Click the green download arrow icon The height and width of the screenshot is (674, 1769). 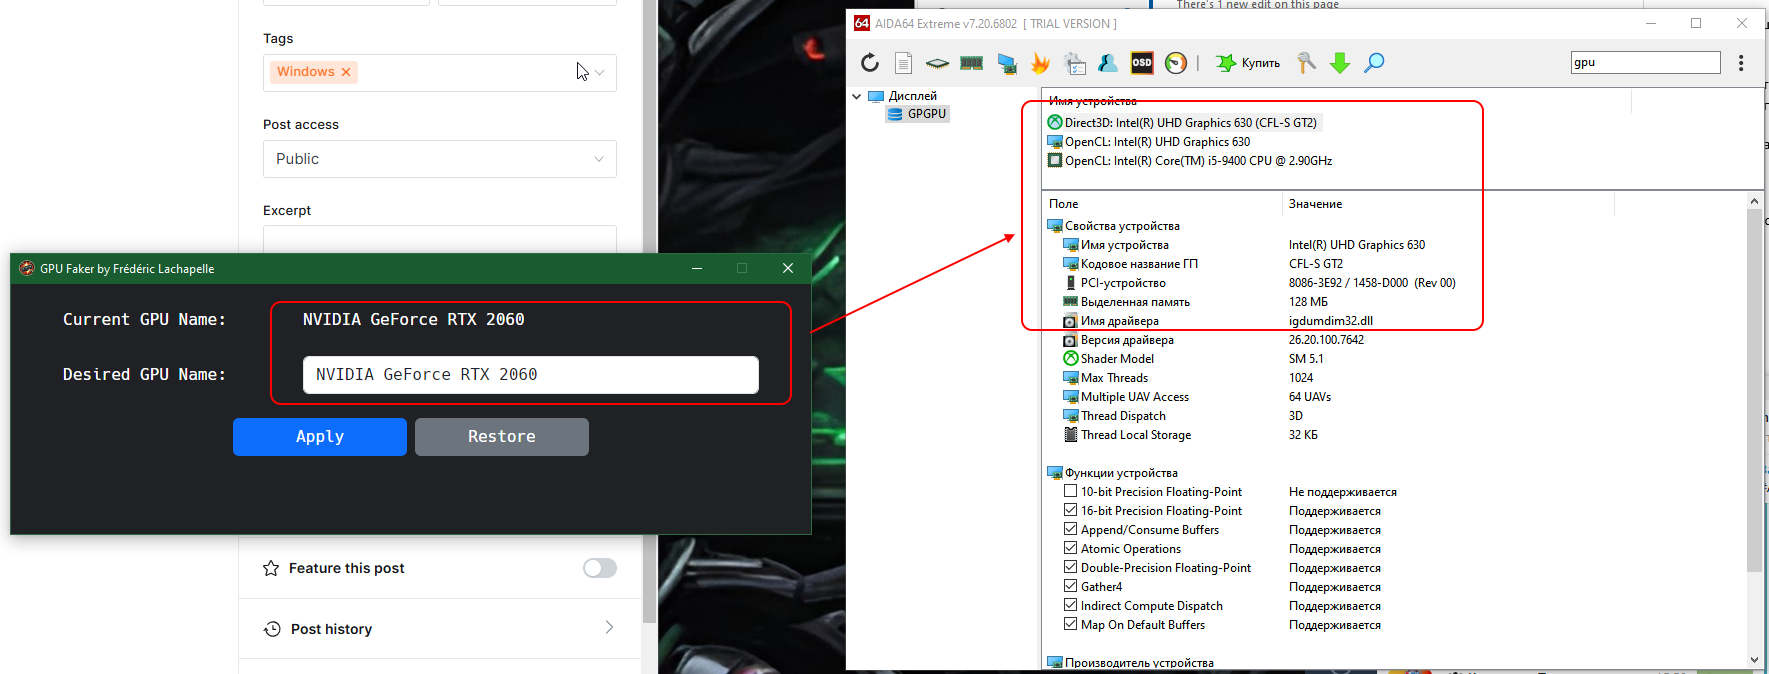click(x=1340, y=63)
